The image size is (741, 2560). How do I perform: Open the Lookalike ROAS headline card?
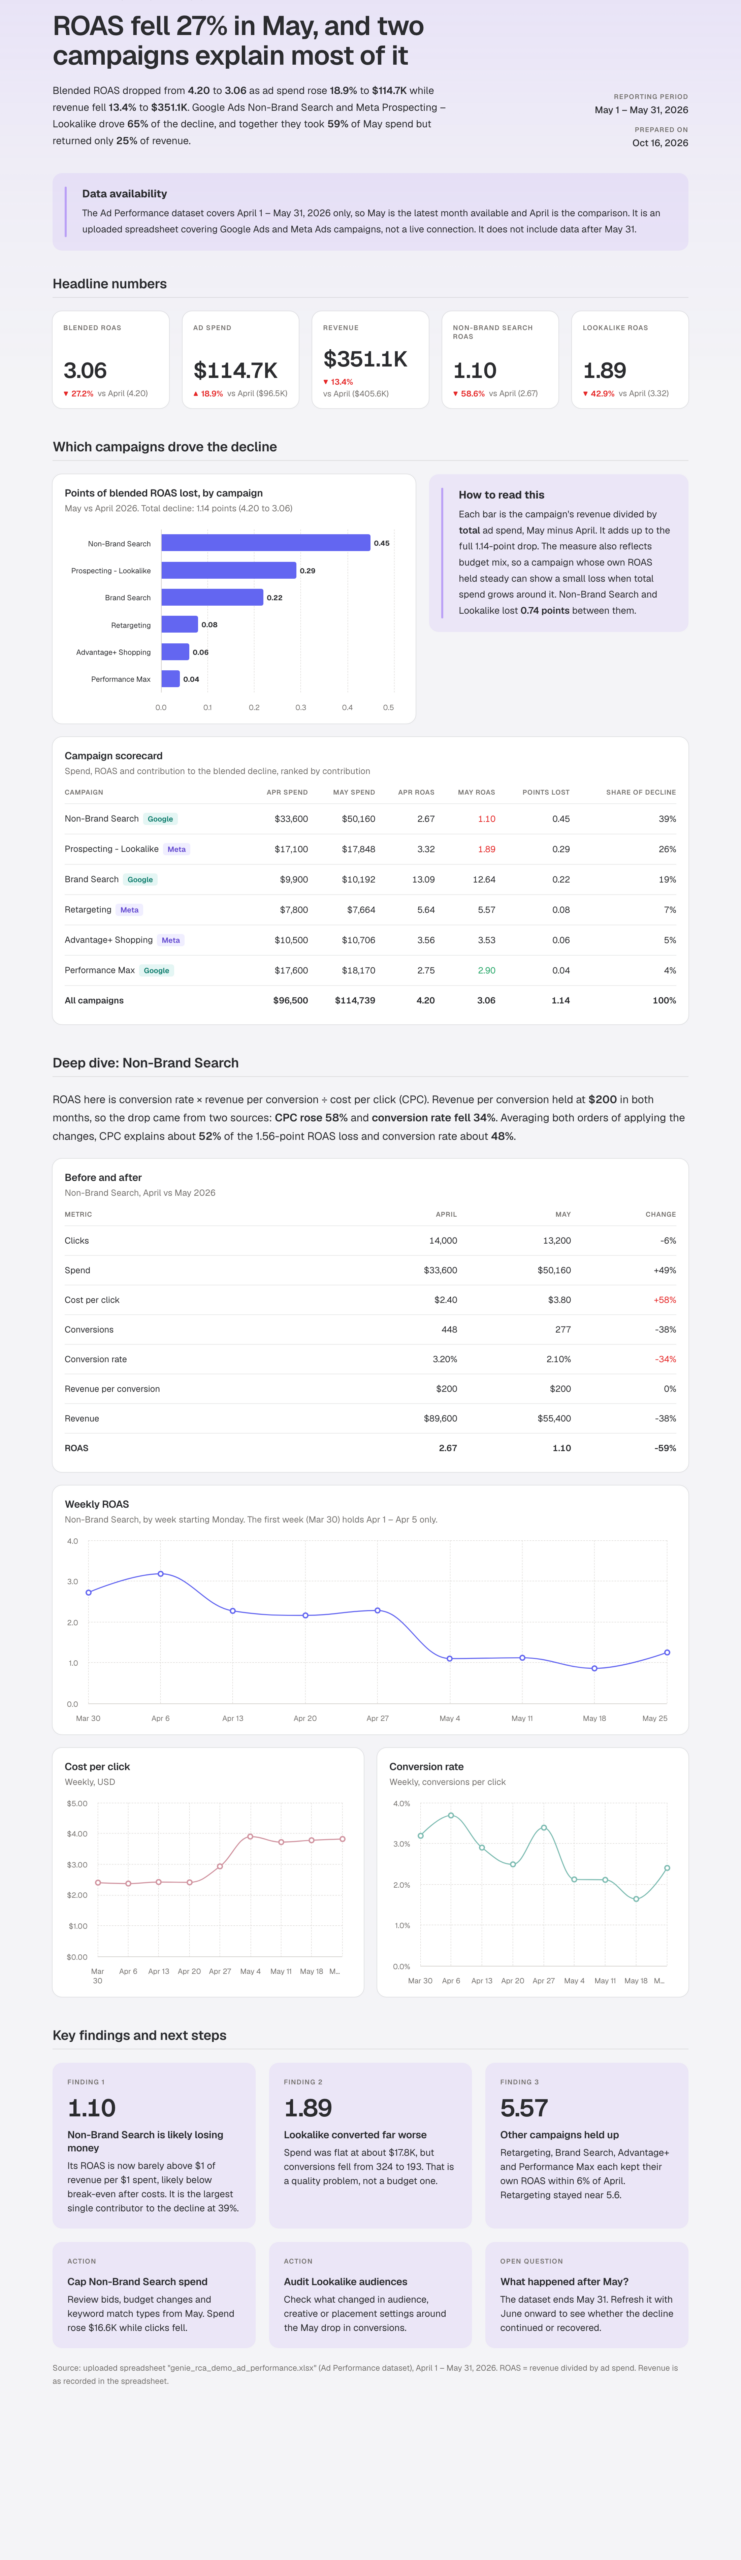point(630,360)
